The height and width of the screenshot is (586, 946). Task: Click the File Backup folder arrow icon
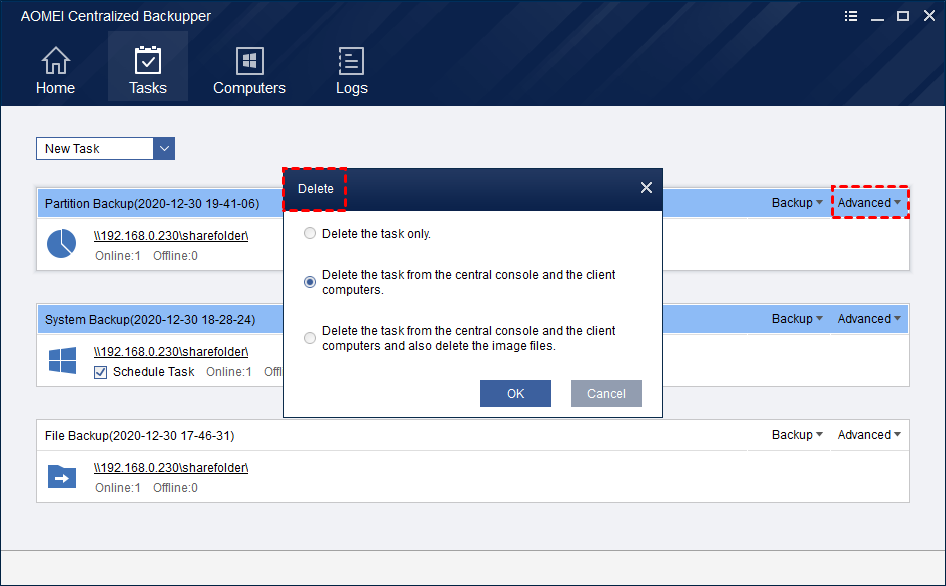(62, 477)
